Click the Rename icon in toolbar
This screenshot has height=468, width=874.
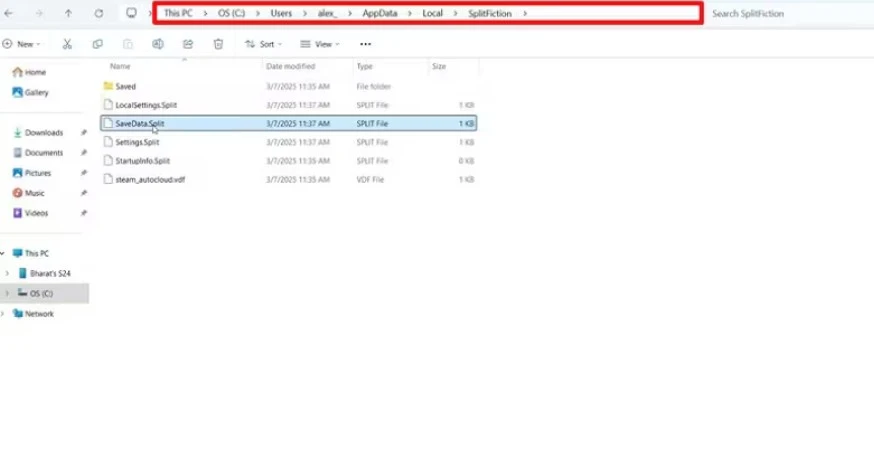[158, 44]
